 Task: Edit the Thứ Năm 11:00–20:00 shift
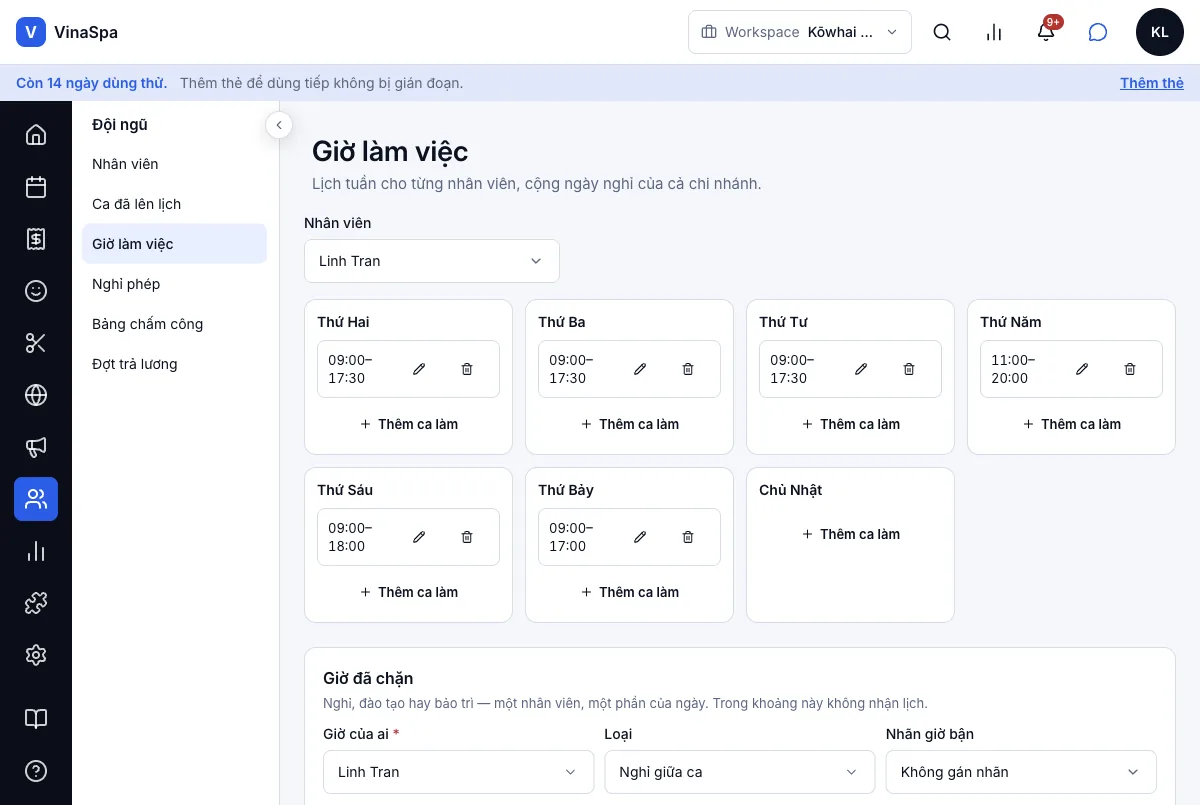1082,369
